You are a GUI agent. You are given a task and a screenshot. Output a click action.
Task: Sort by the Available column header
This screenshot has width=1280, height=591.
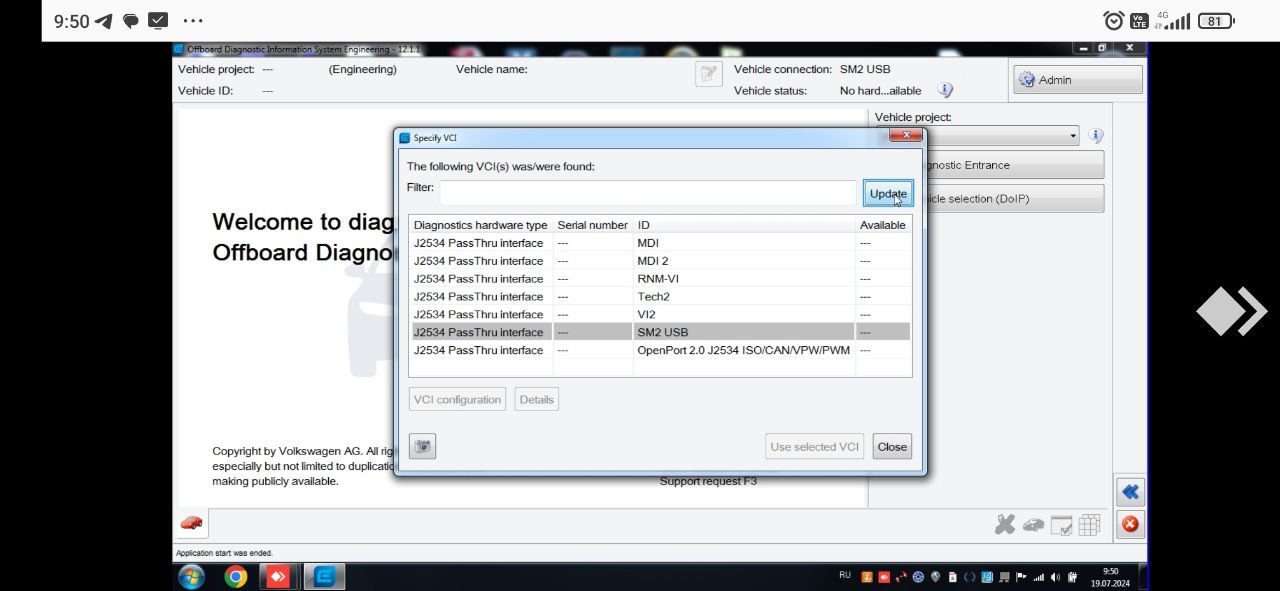[x=883, y=225]
